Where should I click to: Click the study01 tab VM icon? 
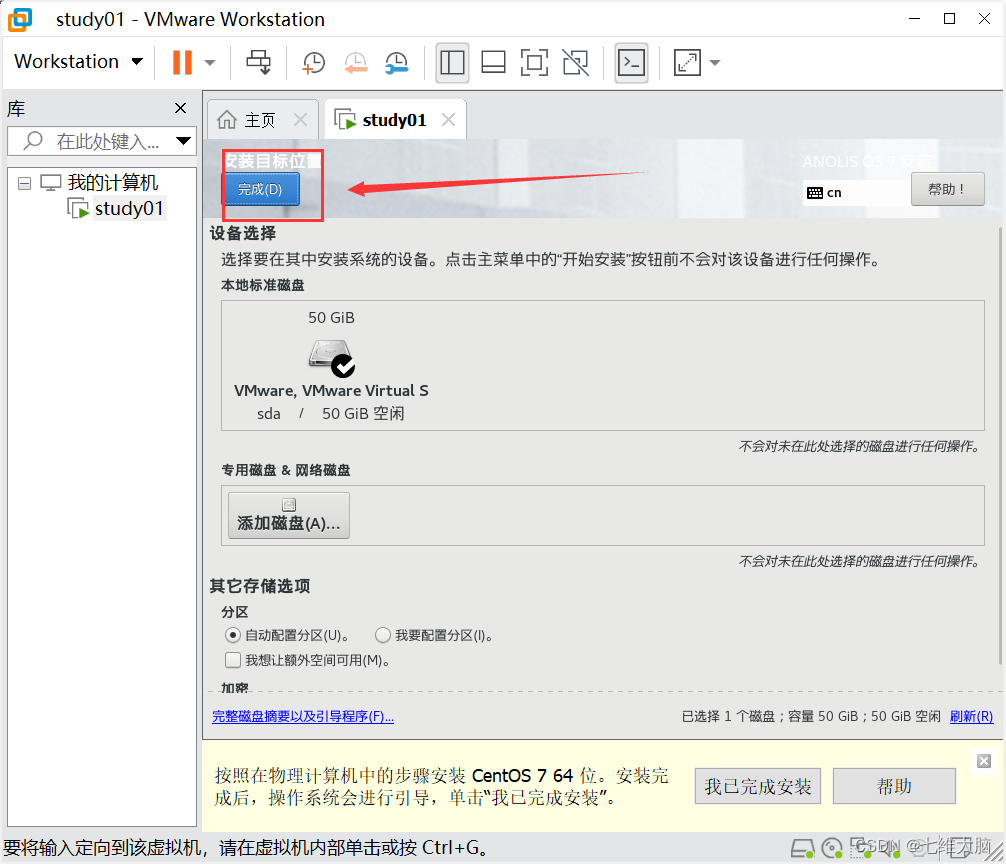(345, 120)
